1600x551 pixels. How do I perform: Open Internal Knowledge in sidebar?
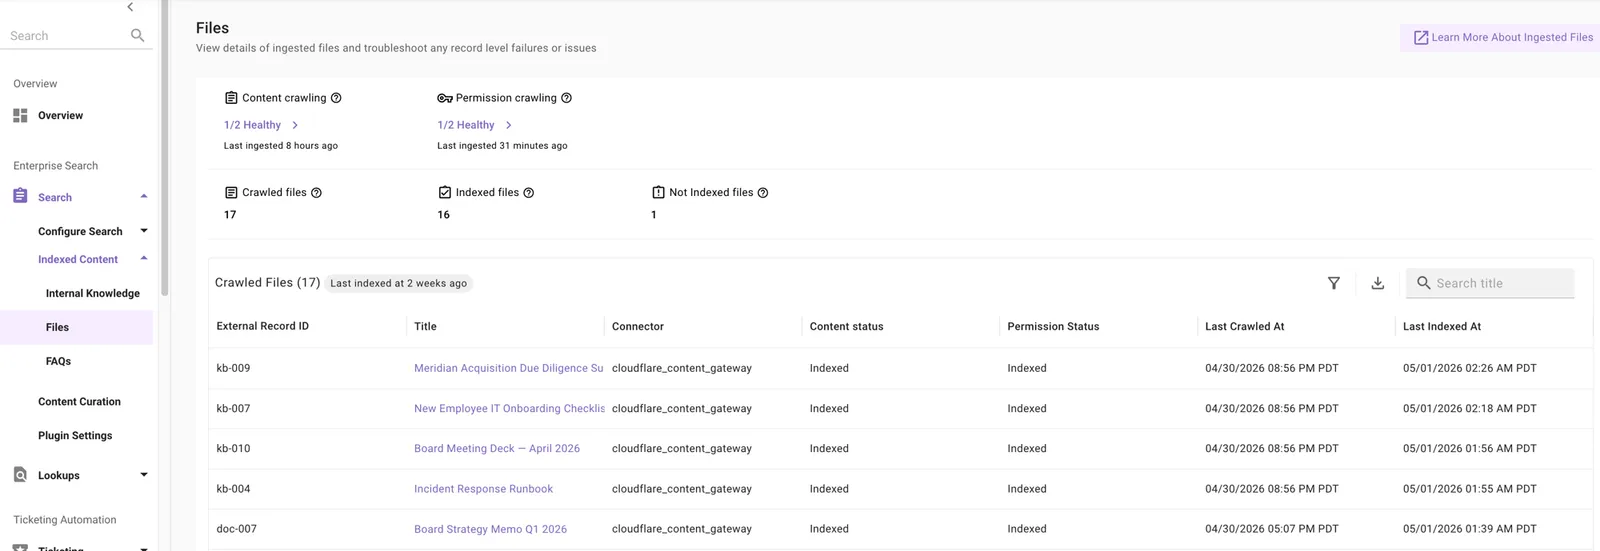(93, 293)
